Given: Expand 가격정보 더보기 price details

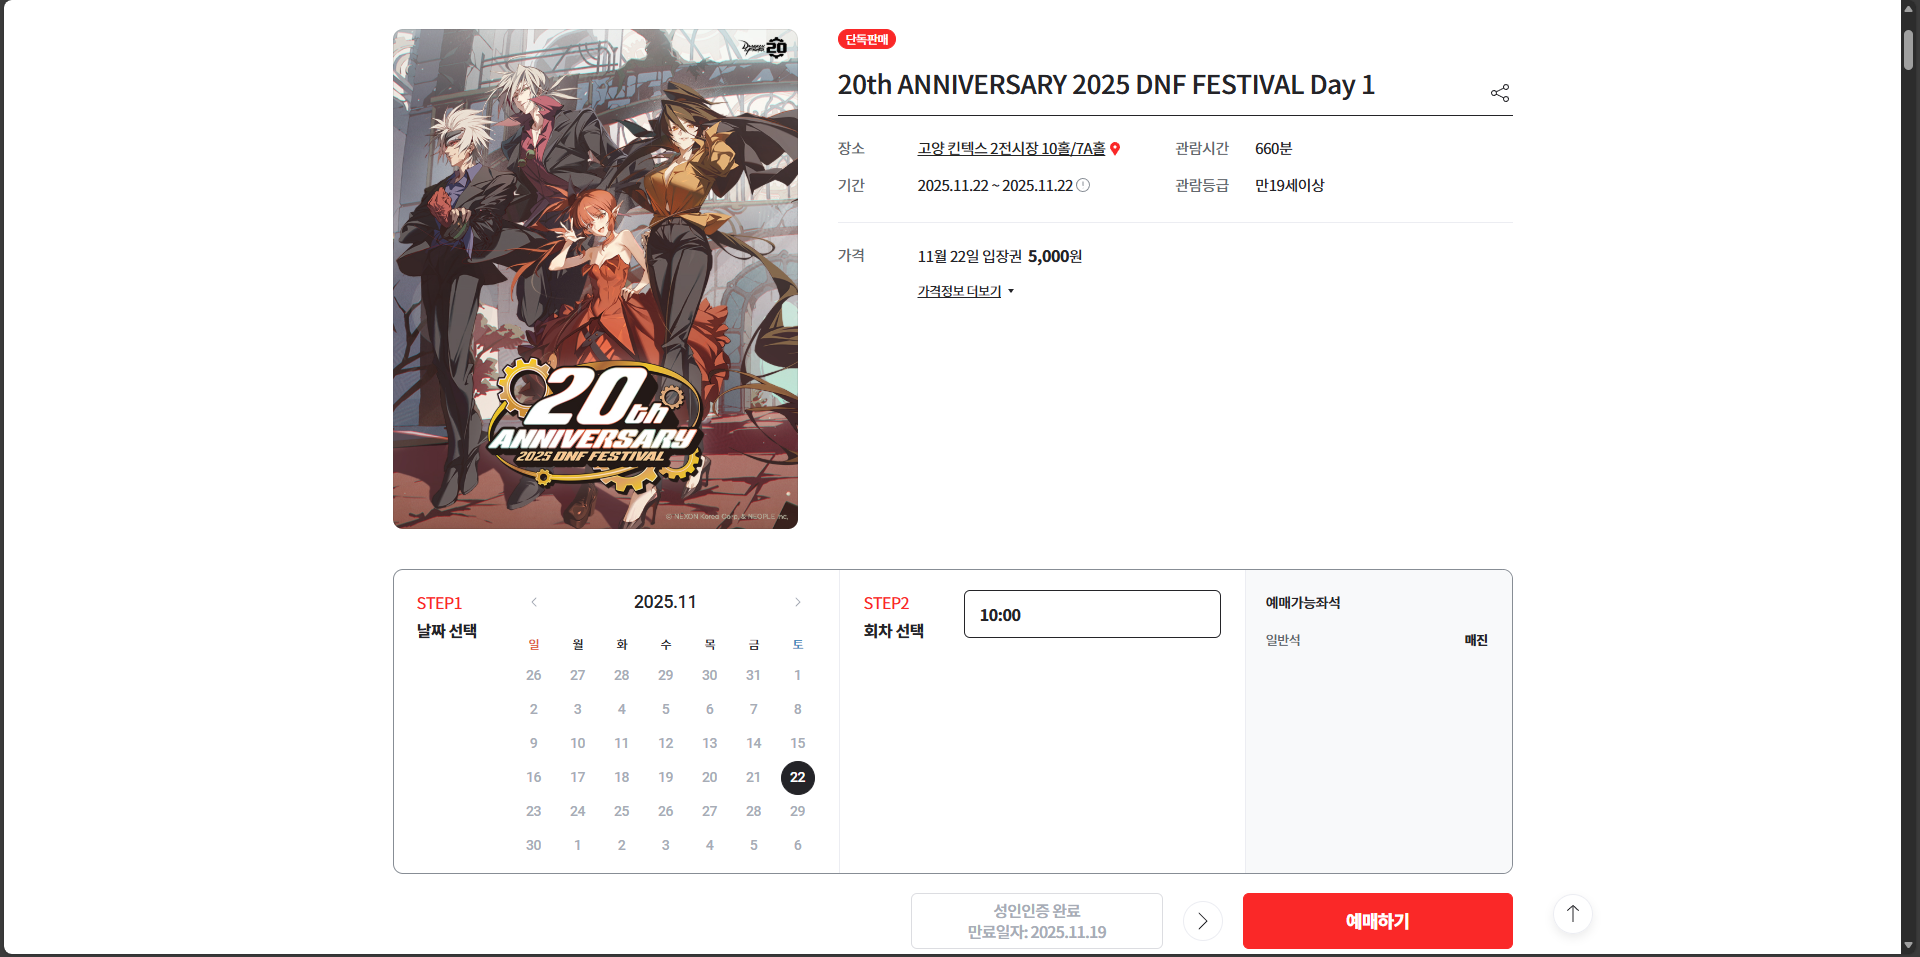Looking at the screenshot, I should point(966,291).
